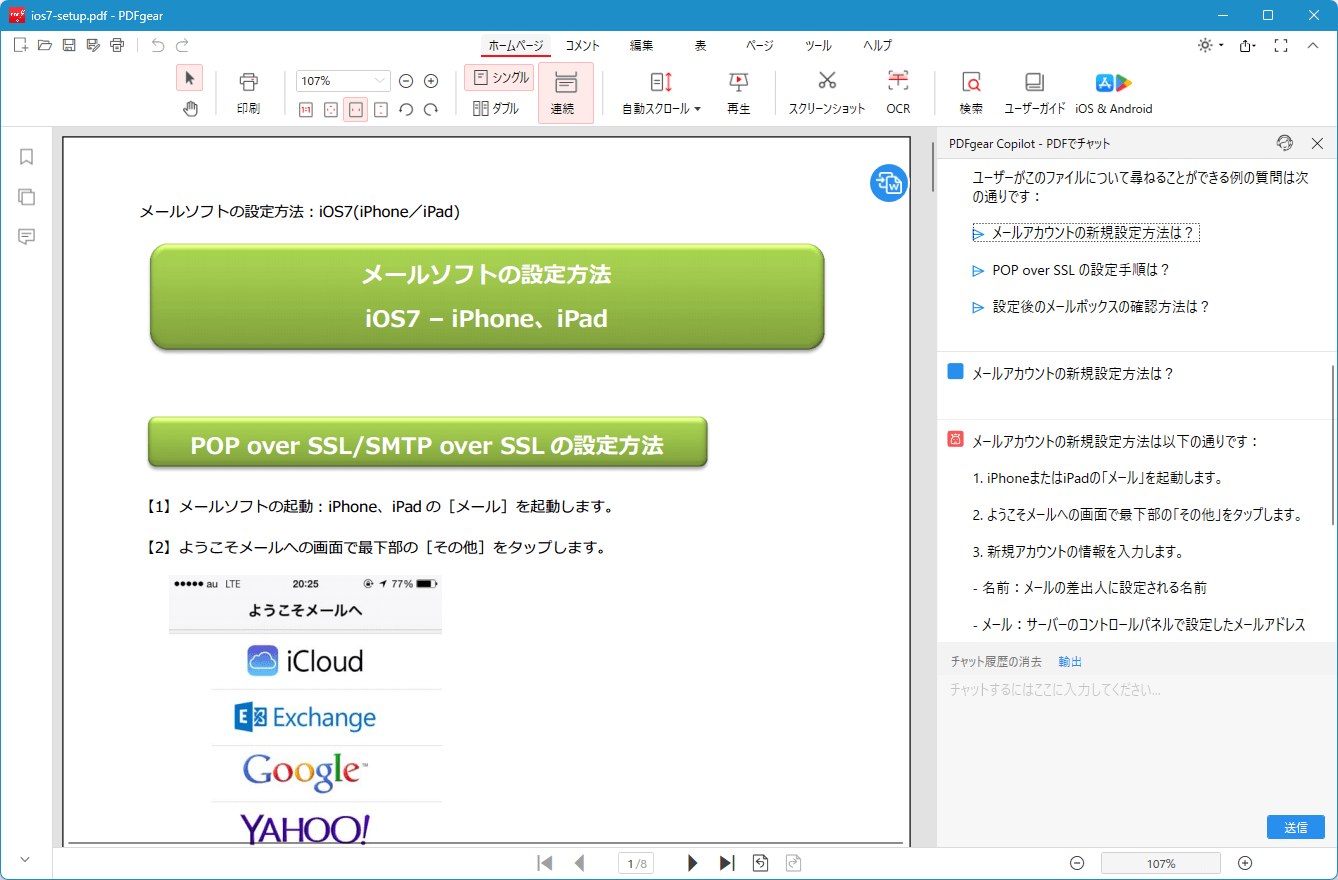Click the headset support icon in the Copilot header

(1286, 143)
